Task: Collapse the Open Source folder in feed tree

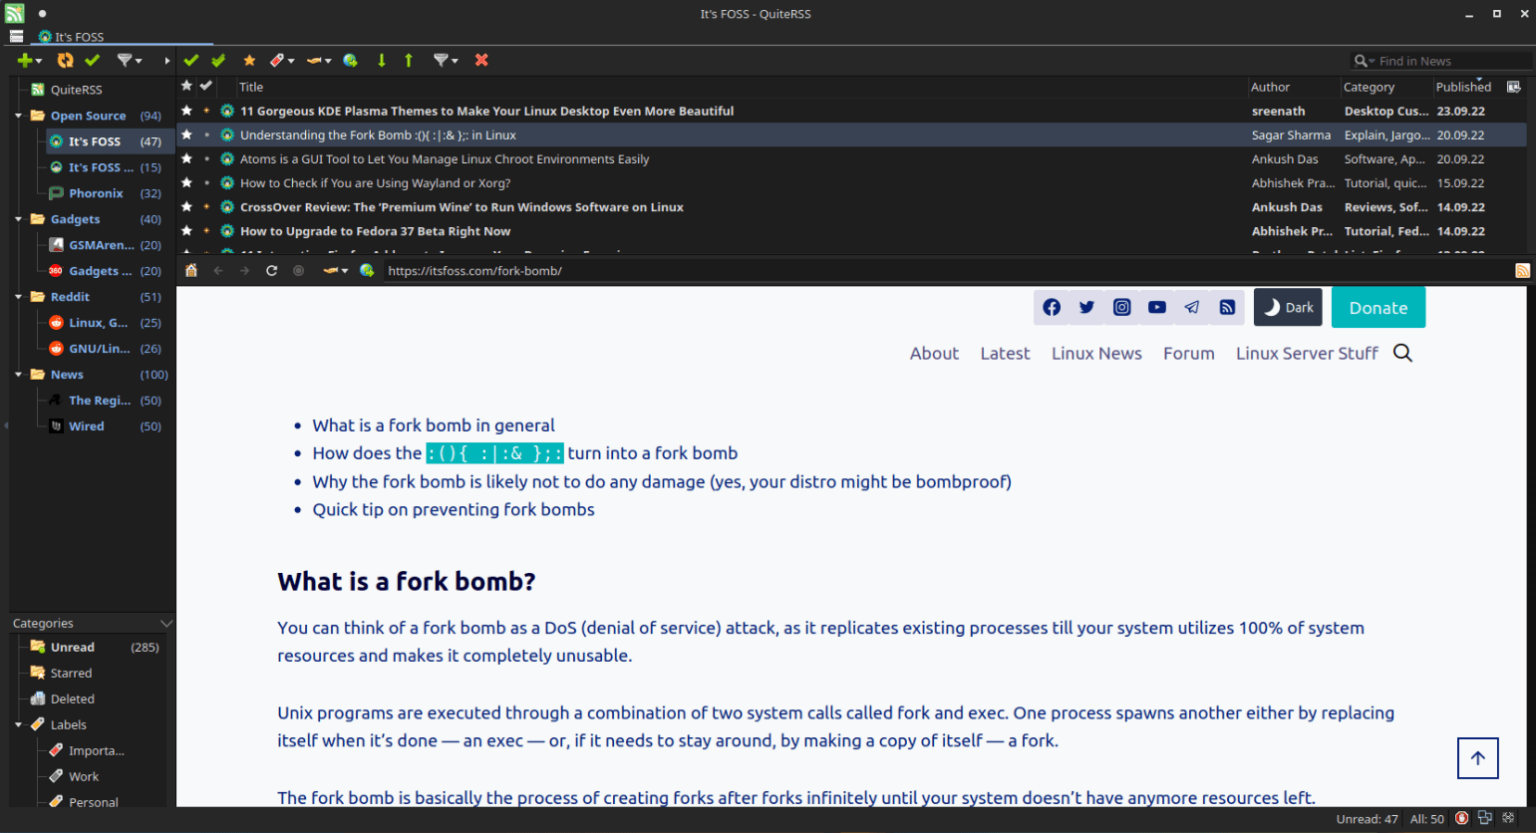Action: point(18,115)
